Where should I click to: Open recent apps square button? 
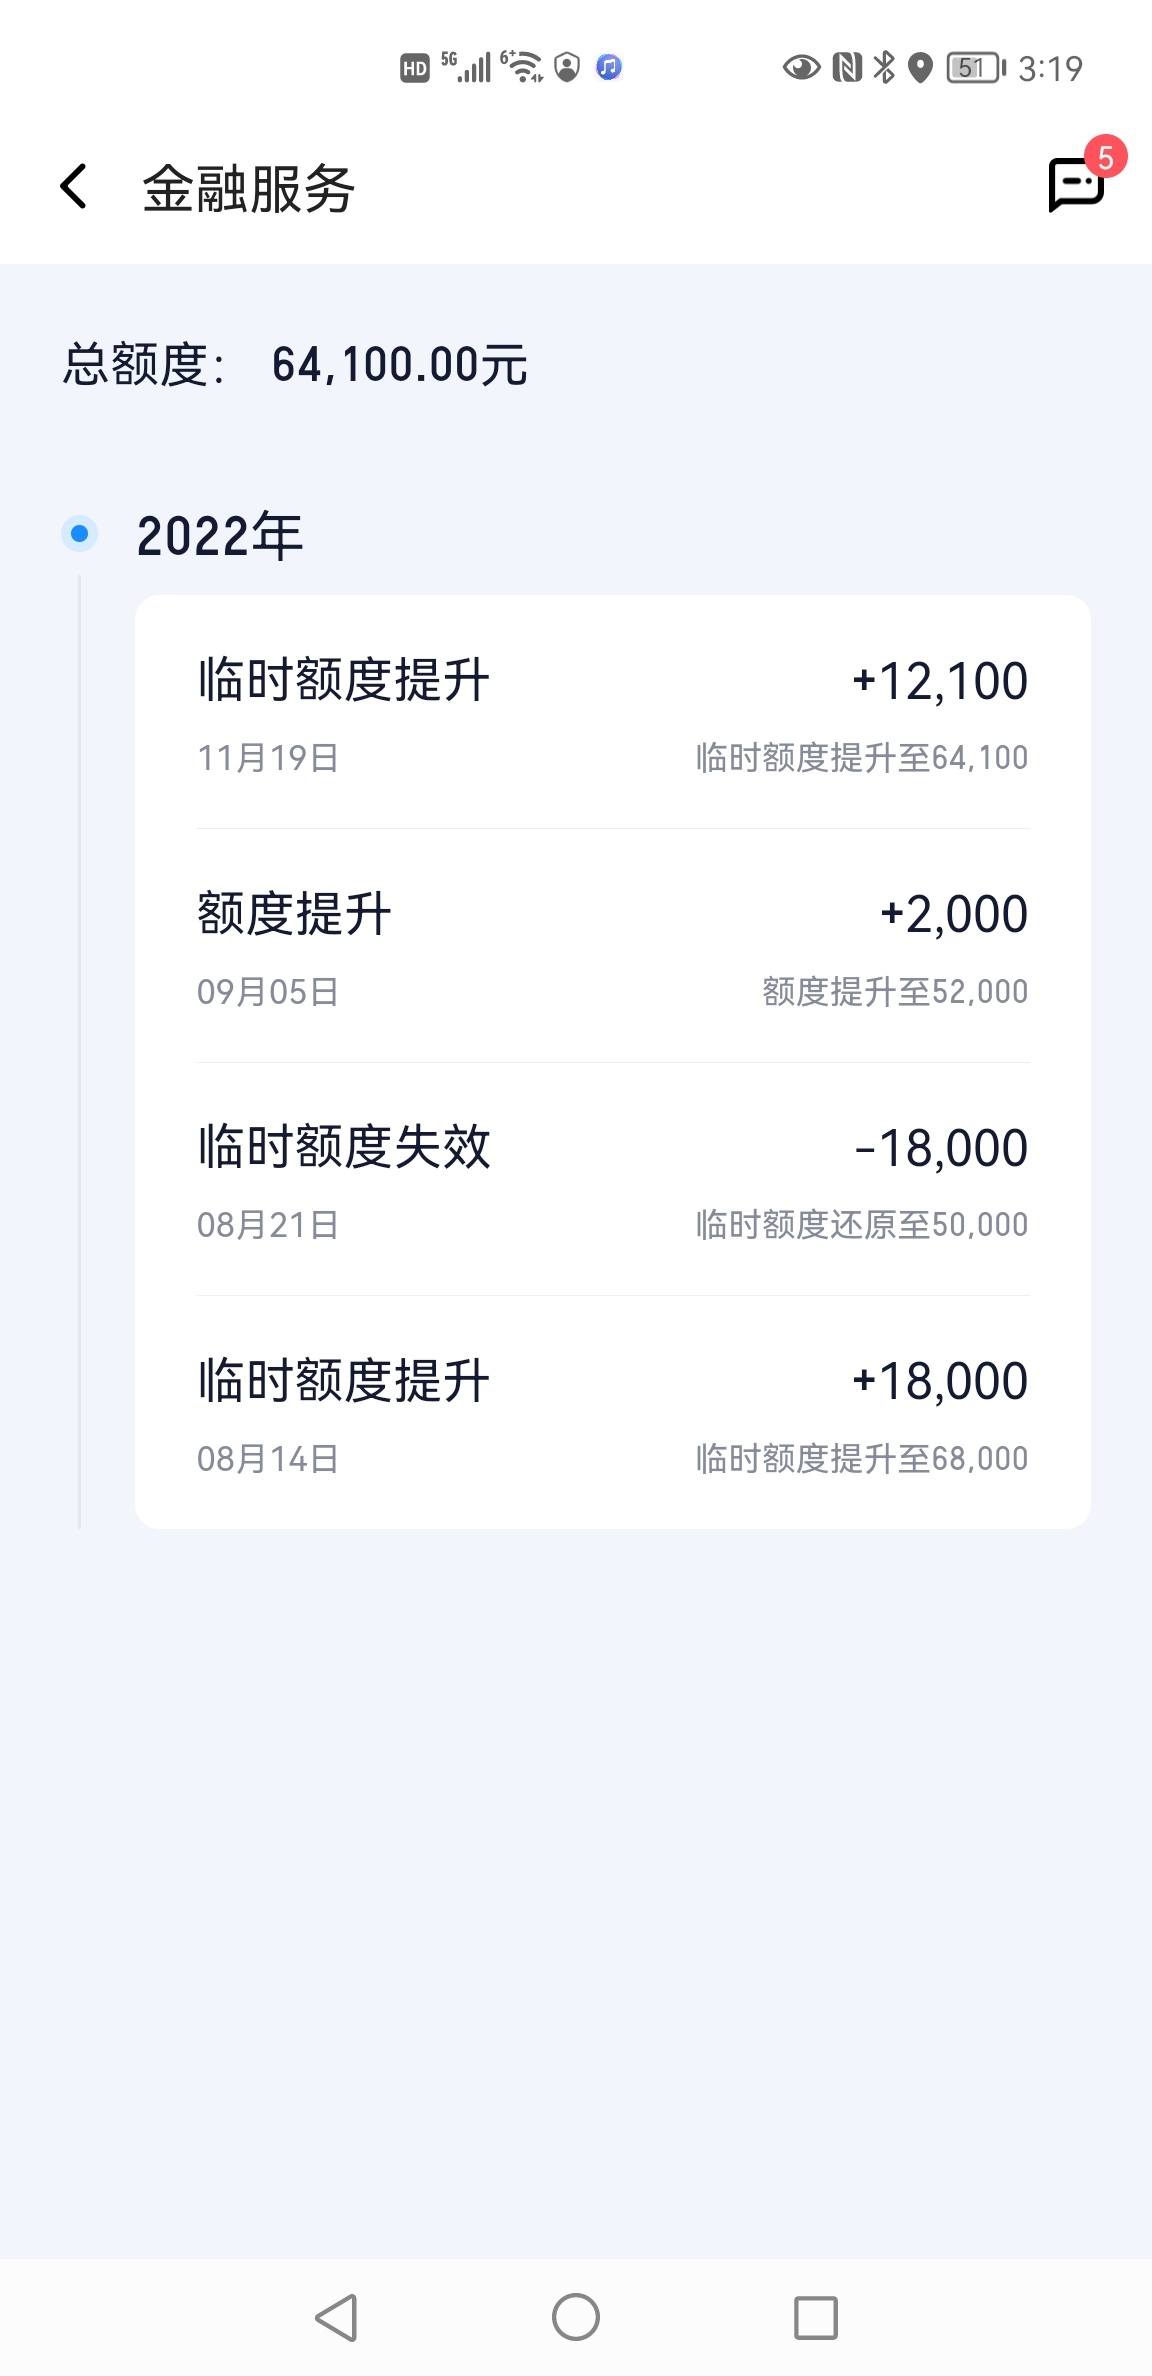816,2317
